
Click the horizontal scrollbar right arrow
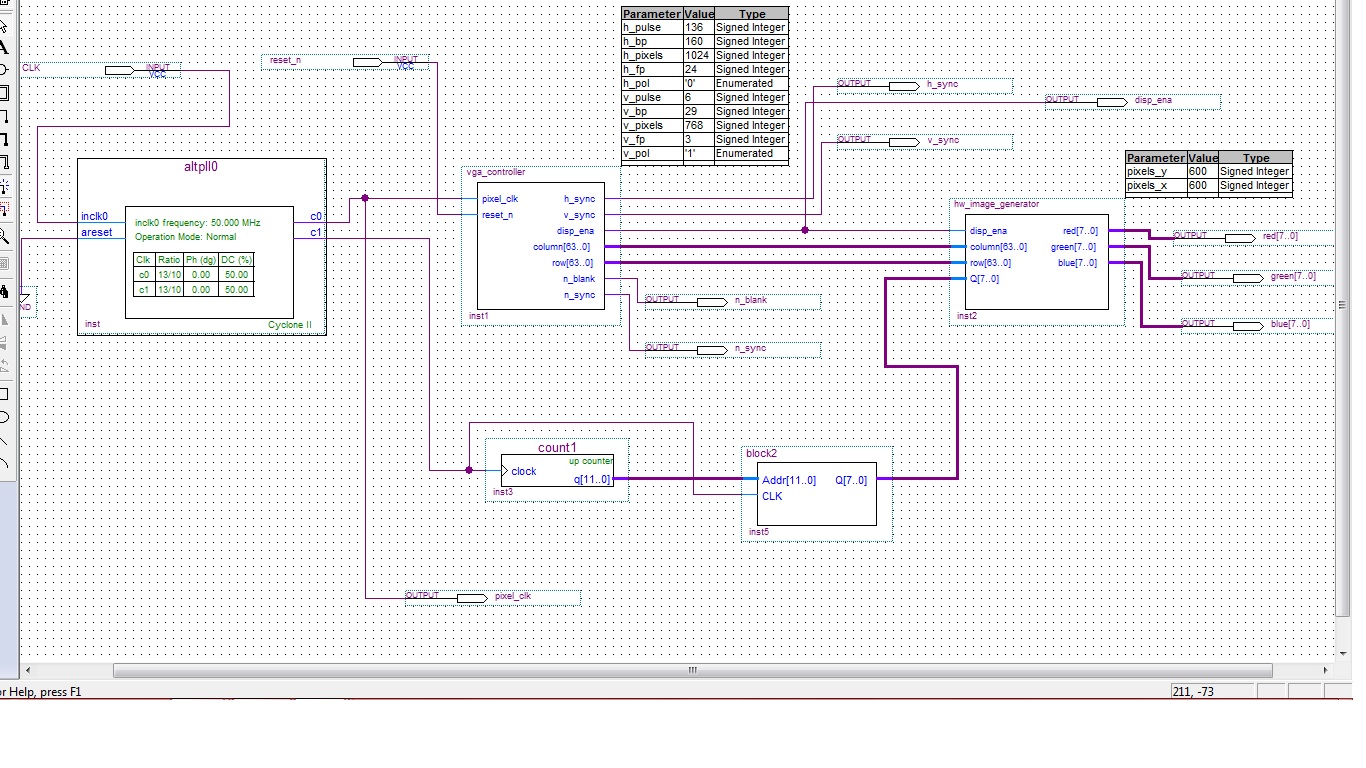coord(1328,671)
